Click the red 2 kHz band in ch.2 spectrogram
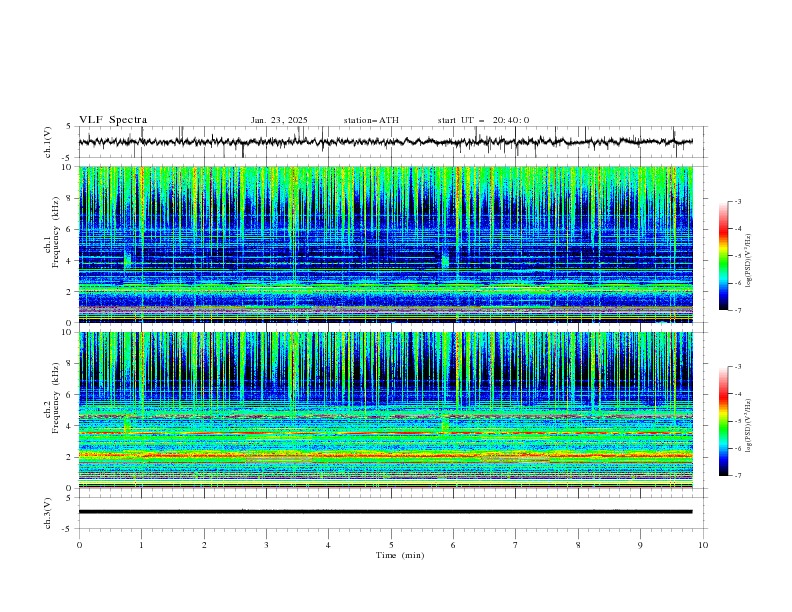792x612 pixels. pos(385,456)
